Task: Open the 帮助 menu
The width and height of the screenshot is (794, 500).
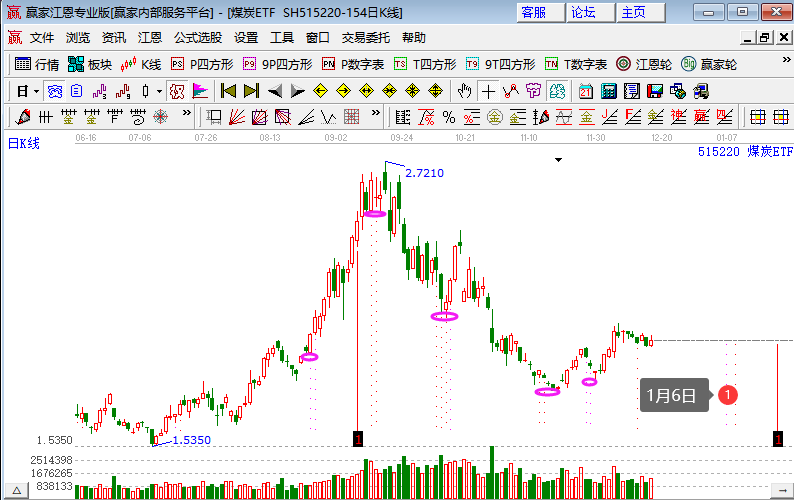Action: (x=414, y=37)
